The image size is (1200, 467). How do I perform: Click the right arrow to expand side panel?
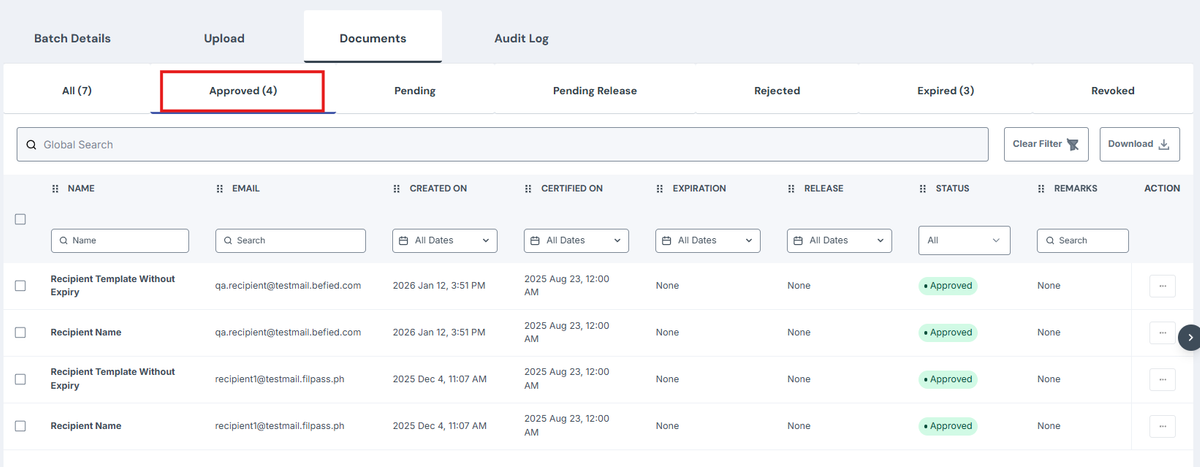click(1189, 338)
